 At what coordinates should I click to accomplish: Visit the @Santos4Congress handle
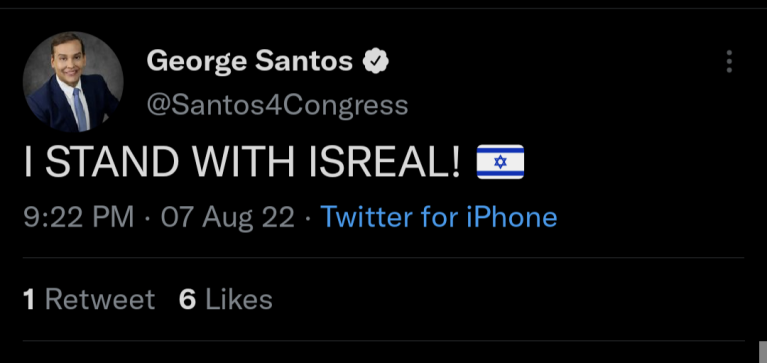click(x=277, y=105)
